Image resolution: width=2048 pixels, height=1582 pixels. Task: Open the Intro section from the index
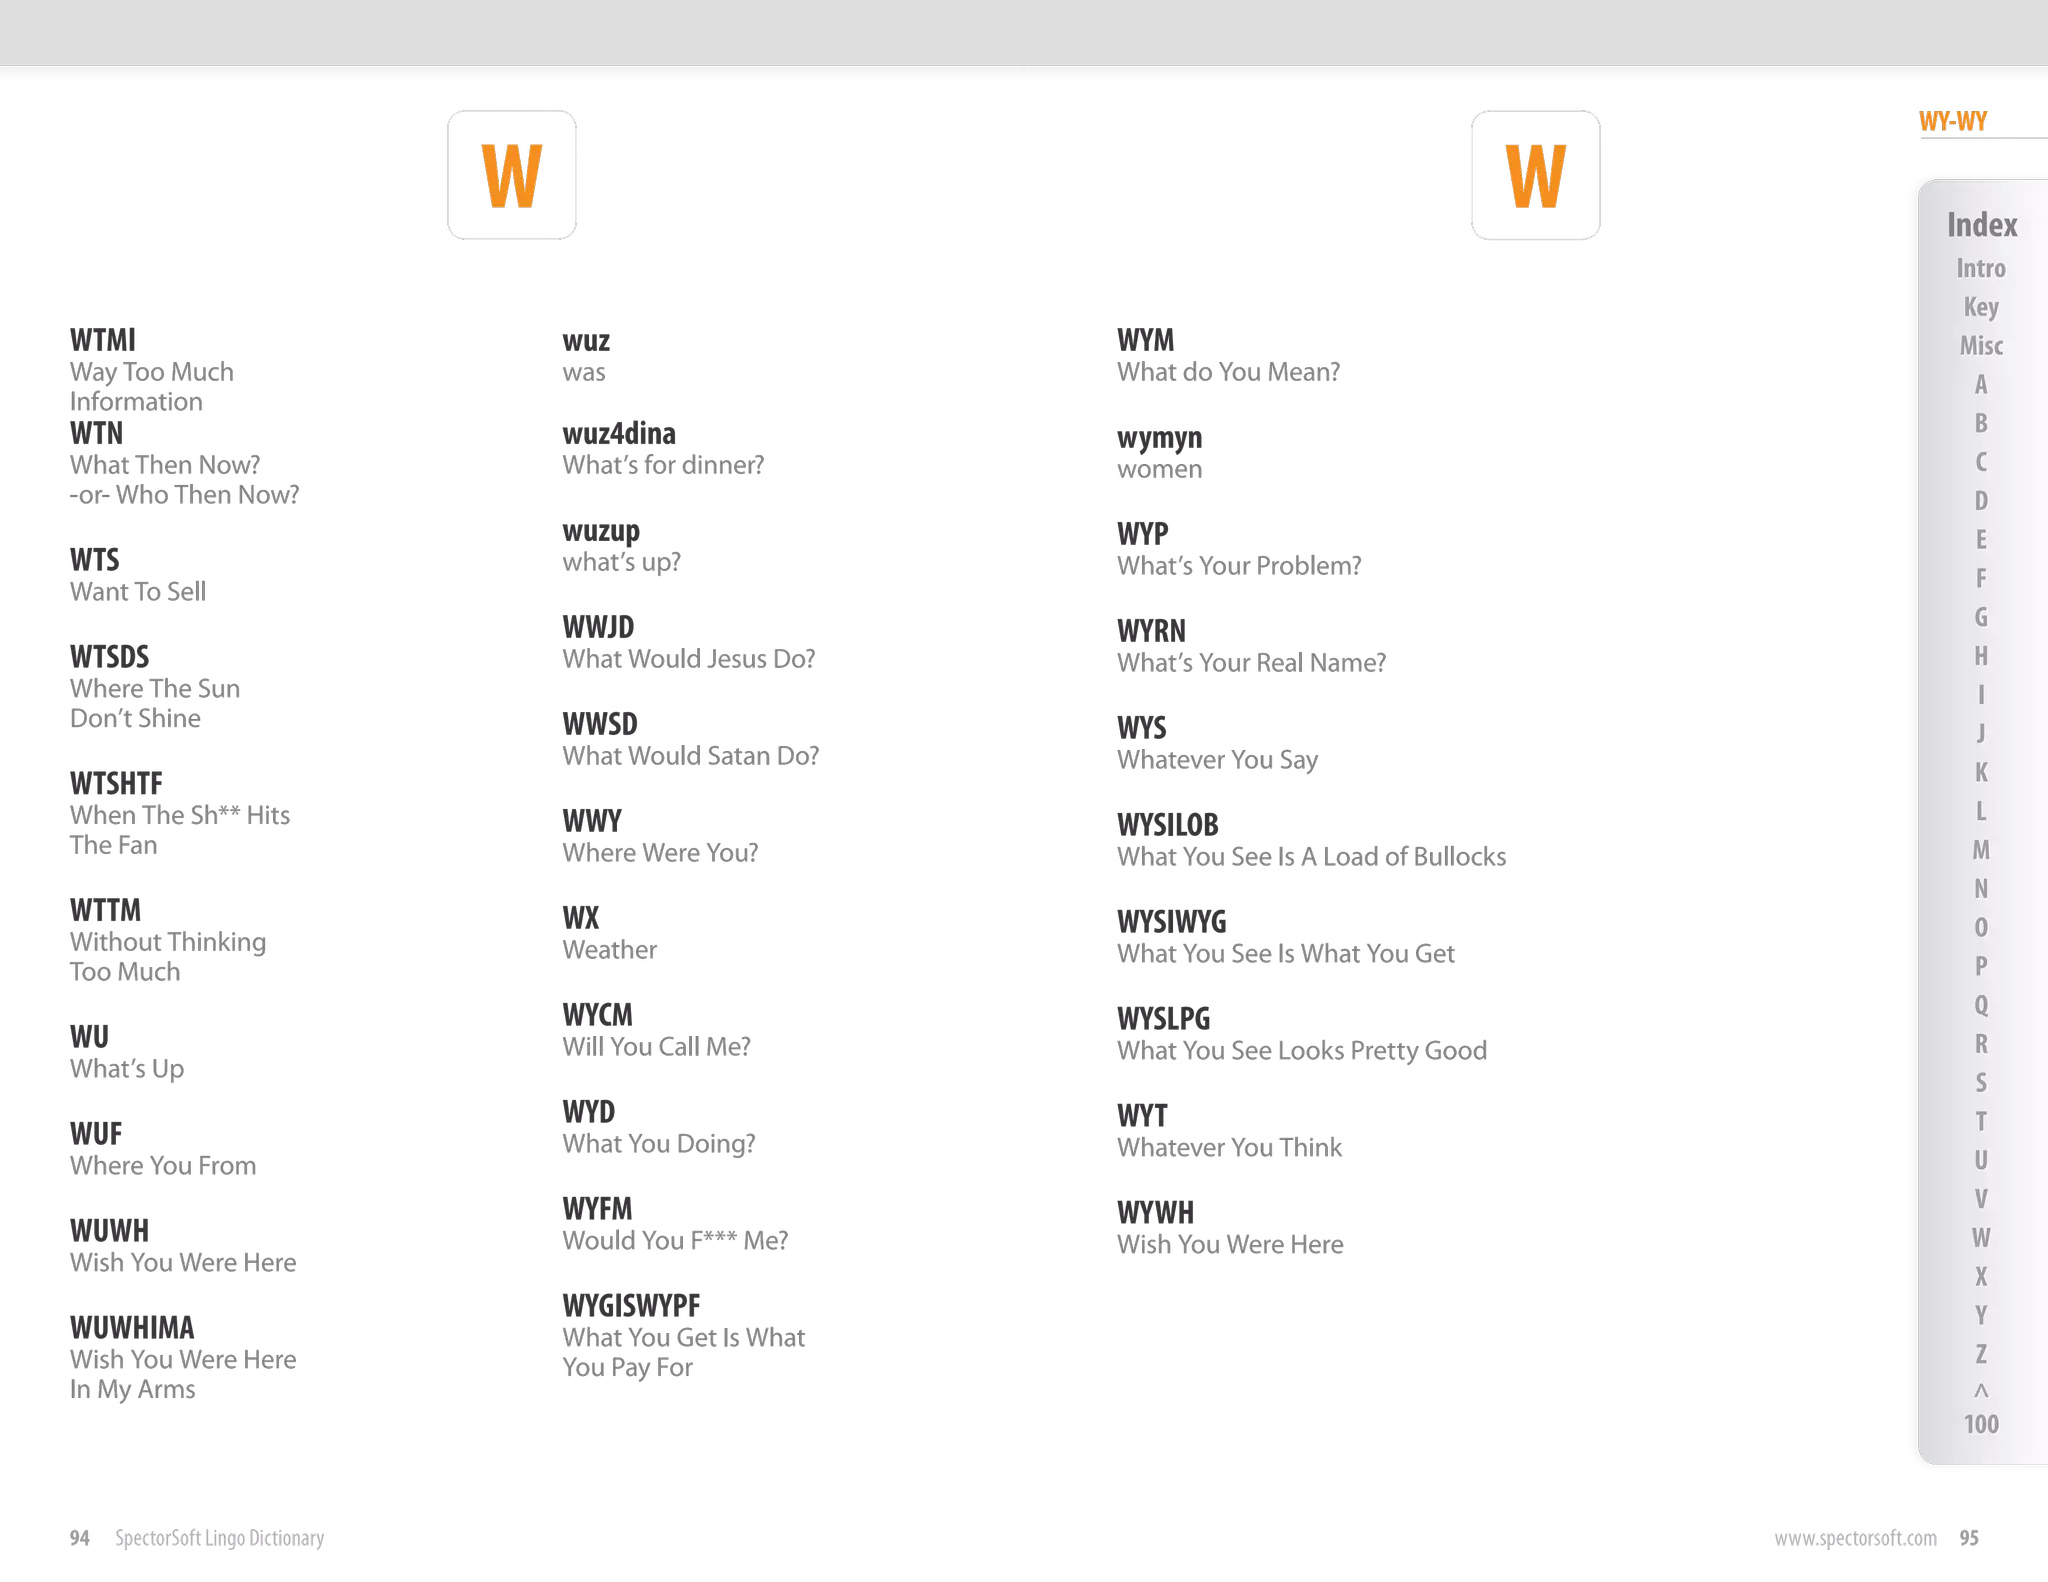click(x=1980, y=268)
